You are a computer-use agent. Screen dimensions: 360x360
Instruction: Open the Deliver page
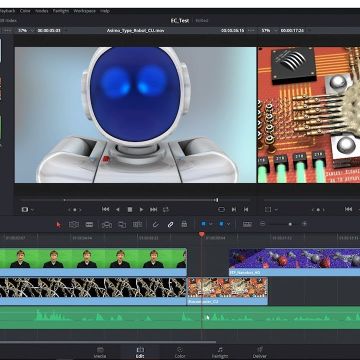tap(260, 352)
